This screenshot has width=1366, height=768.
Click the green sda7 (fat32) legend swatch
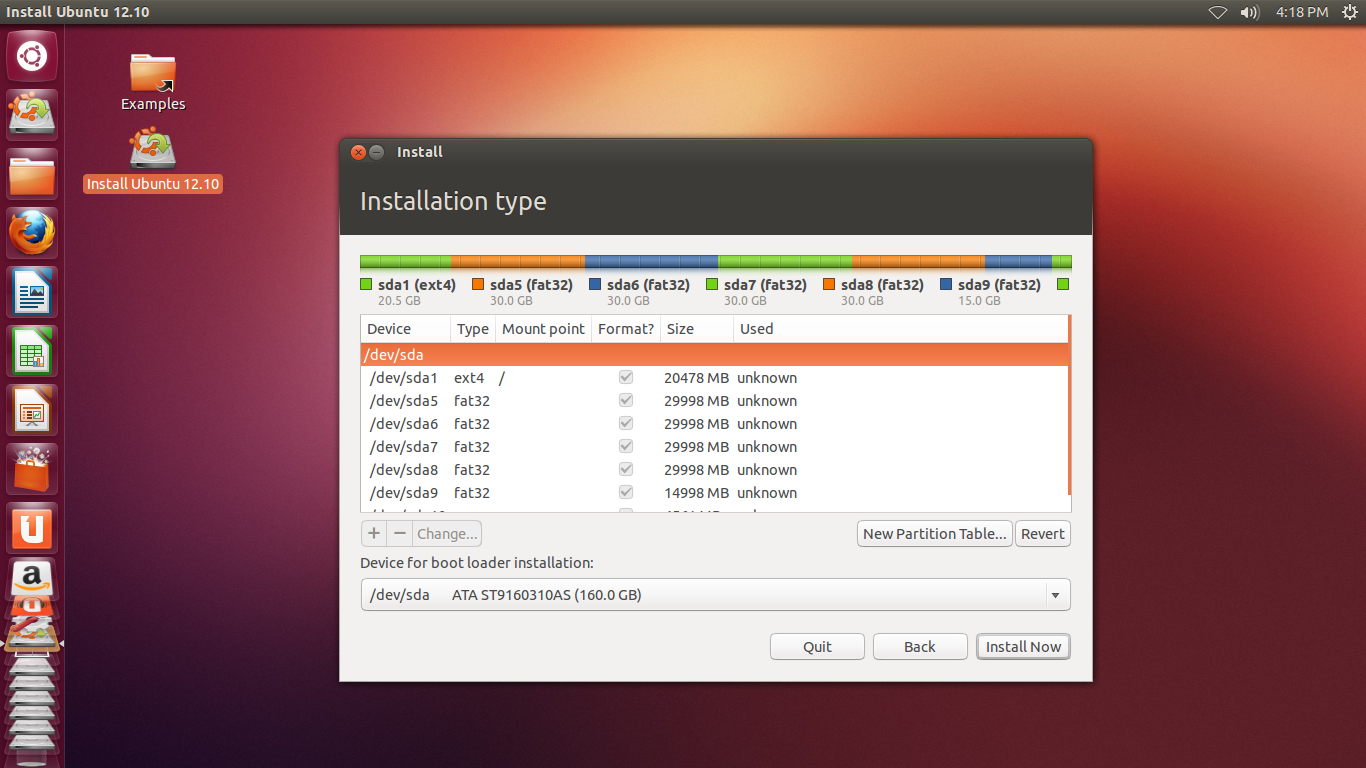pos(712,285)
